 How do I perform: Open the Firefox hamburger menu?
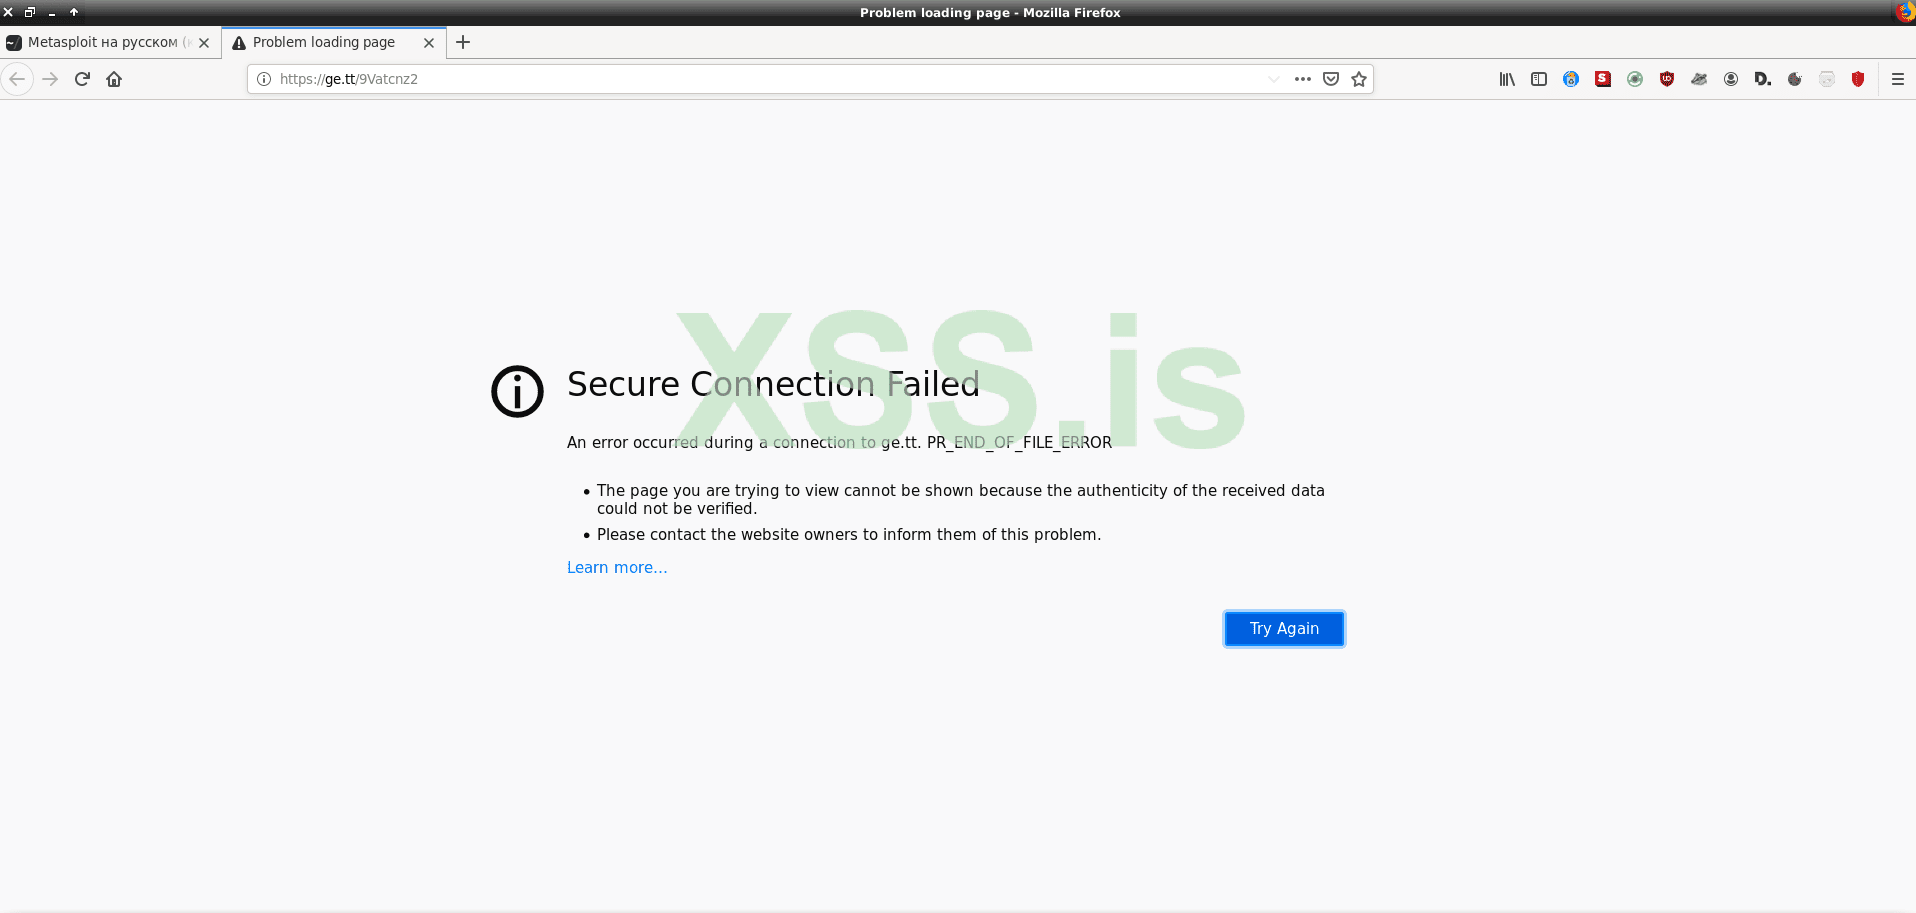tap(1898, 79)
